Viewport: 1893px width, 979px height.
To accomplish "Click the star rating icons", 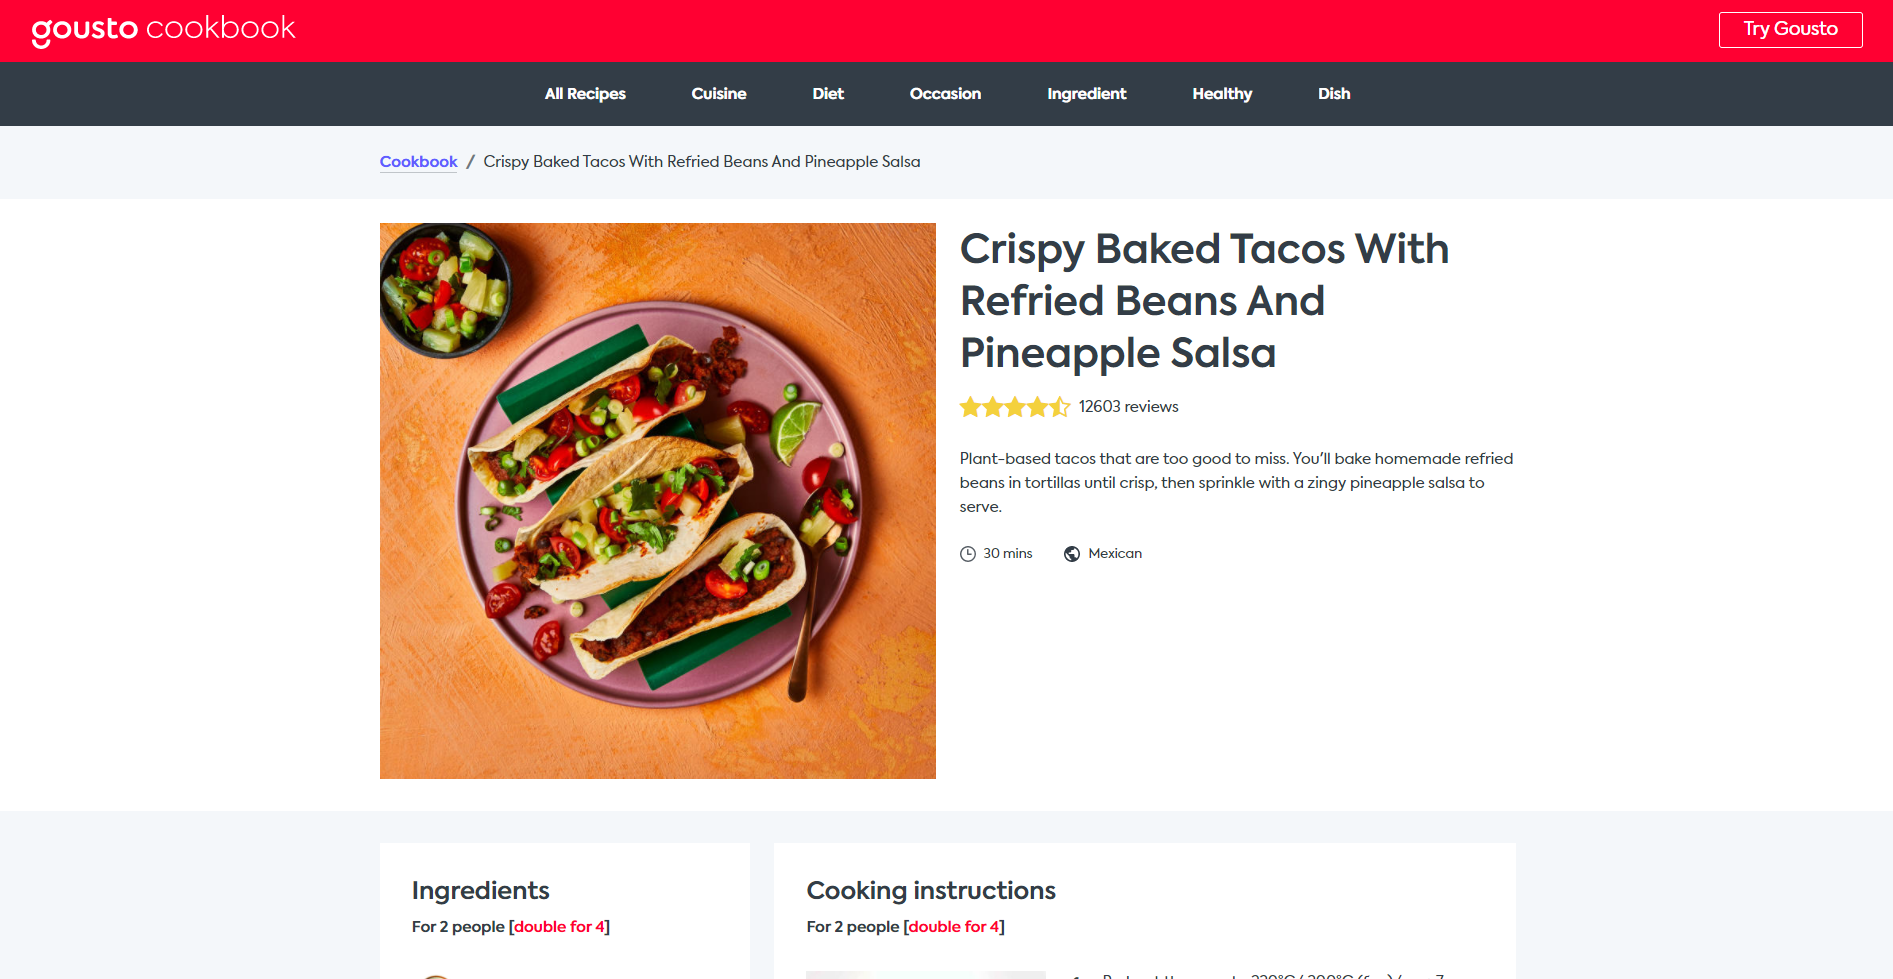I will click(x=1015, y=407).
